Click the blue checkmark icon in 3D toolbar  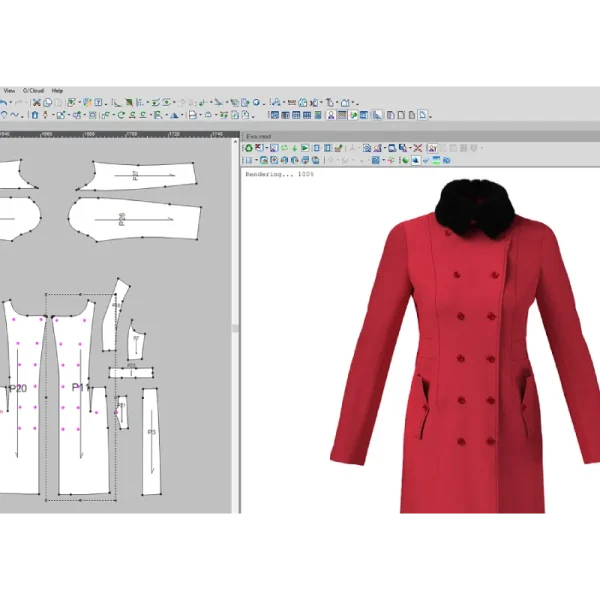point(426,160)
